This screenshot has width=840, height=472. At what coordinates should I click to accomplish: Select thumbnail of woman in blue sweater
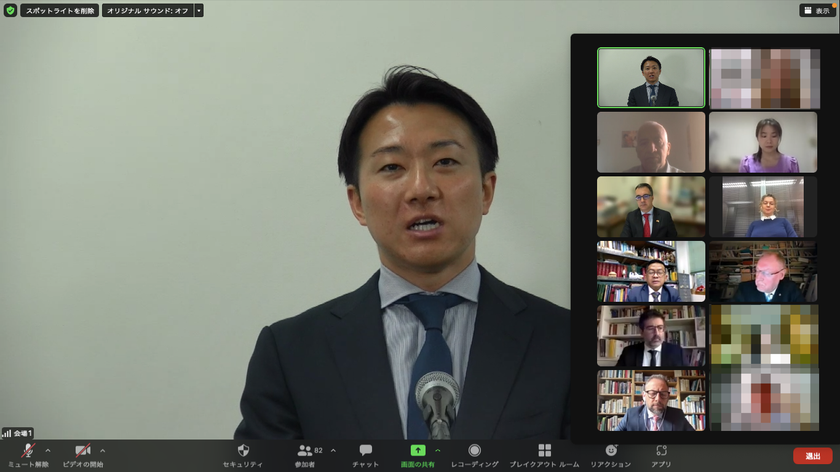[x=763, y=207]
